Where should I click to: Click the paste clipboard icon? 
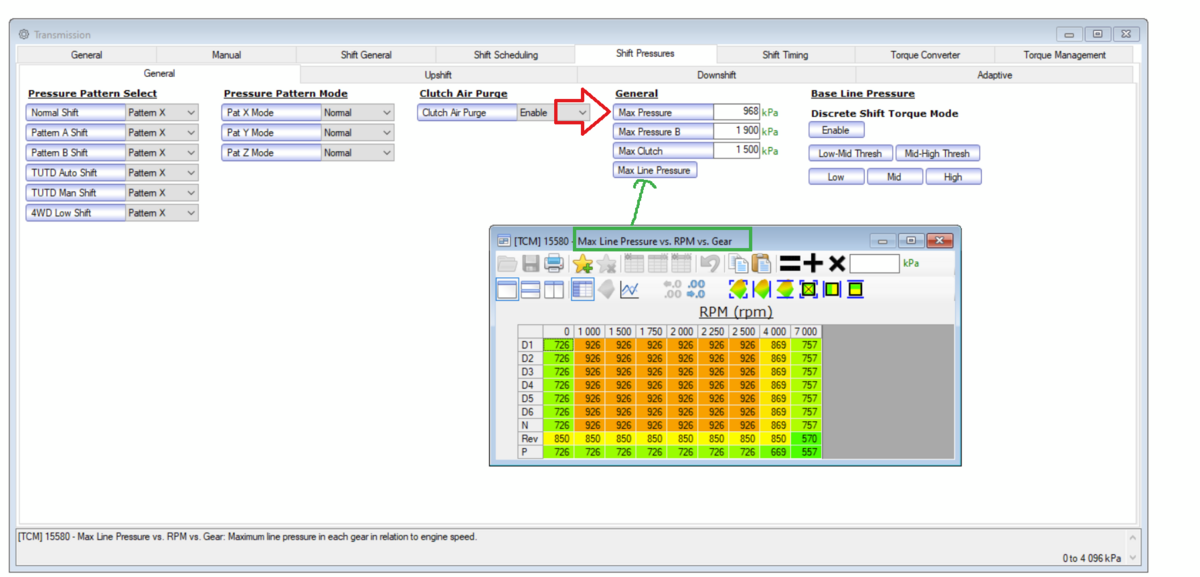coord(761,264)
